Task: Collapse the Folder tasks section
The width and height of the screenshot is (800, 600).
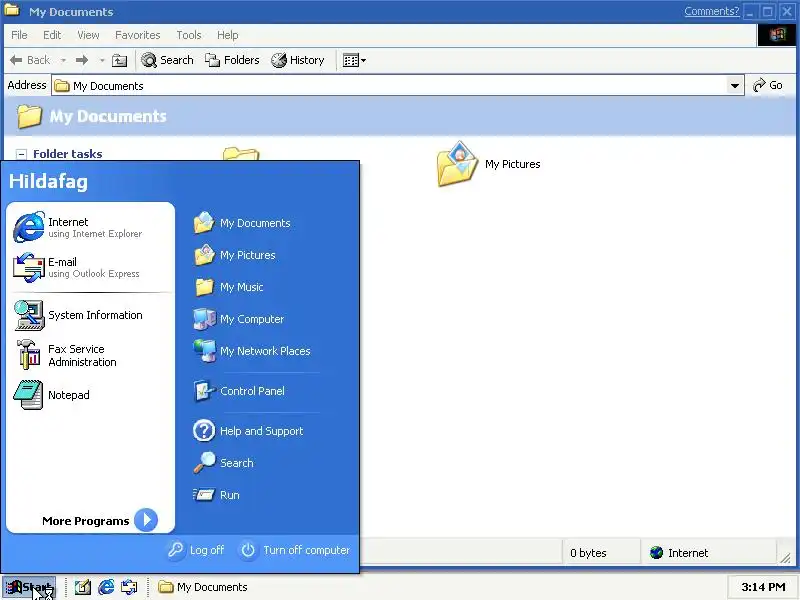Action: pyautogui.click(x=21, y=154)
